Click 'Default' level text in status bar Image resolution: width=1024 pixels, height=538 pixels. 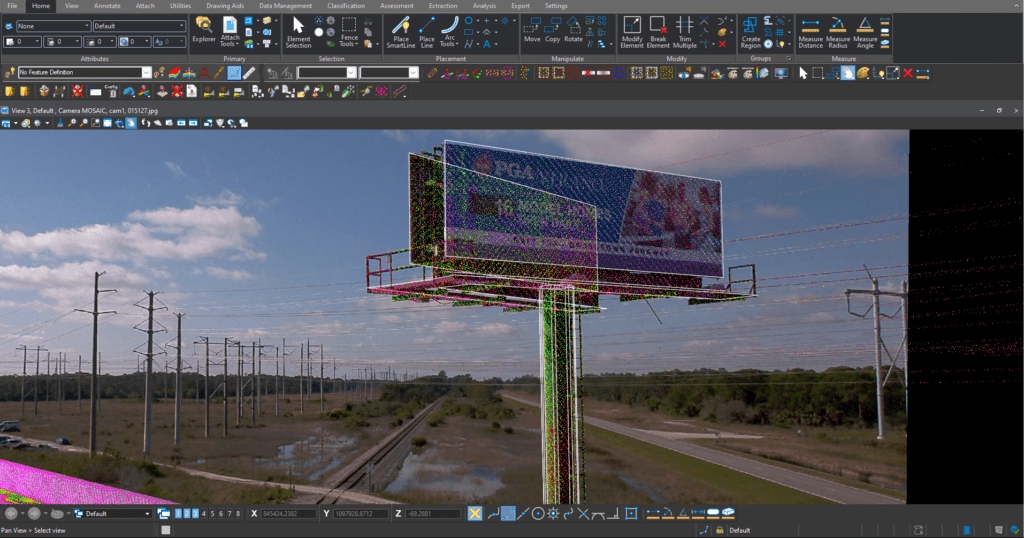740,531
